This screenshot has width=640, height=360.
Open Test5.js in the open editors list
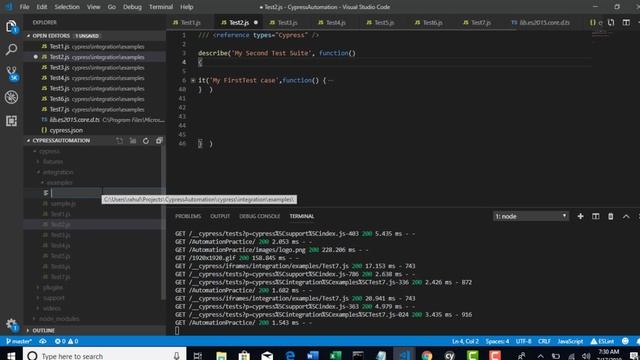tap(93, 89)
